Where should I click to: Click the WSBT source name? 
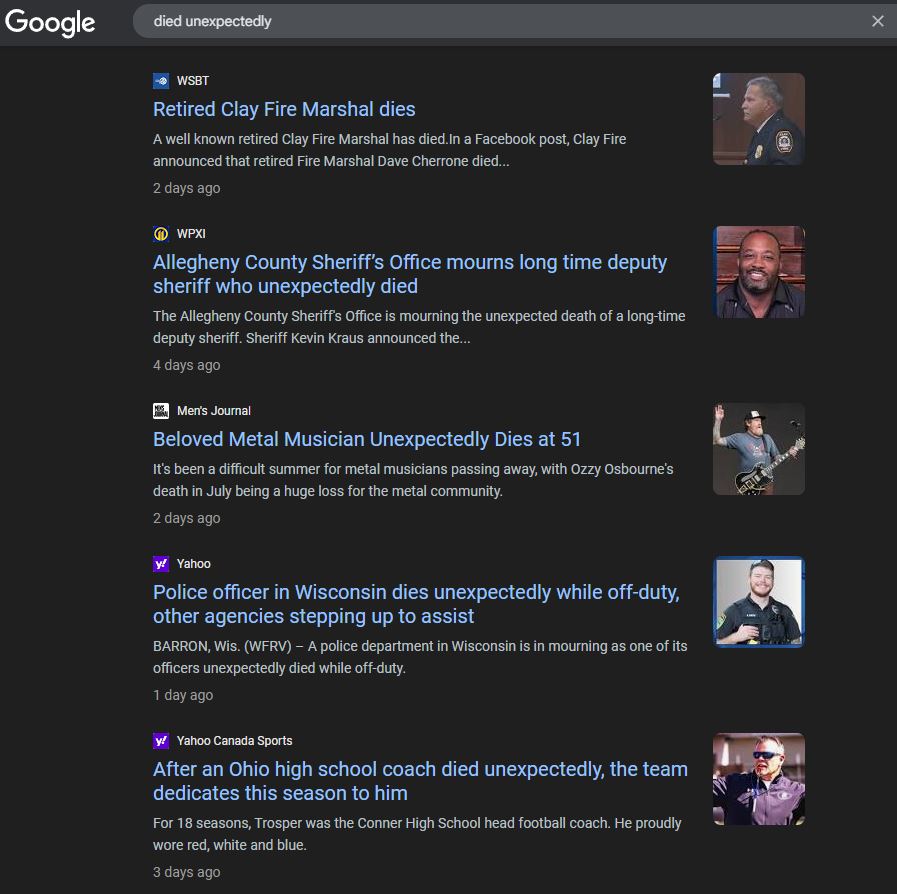(x=193, y=81)
